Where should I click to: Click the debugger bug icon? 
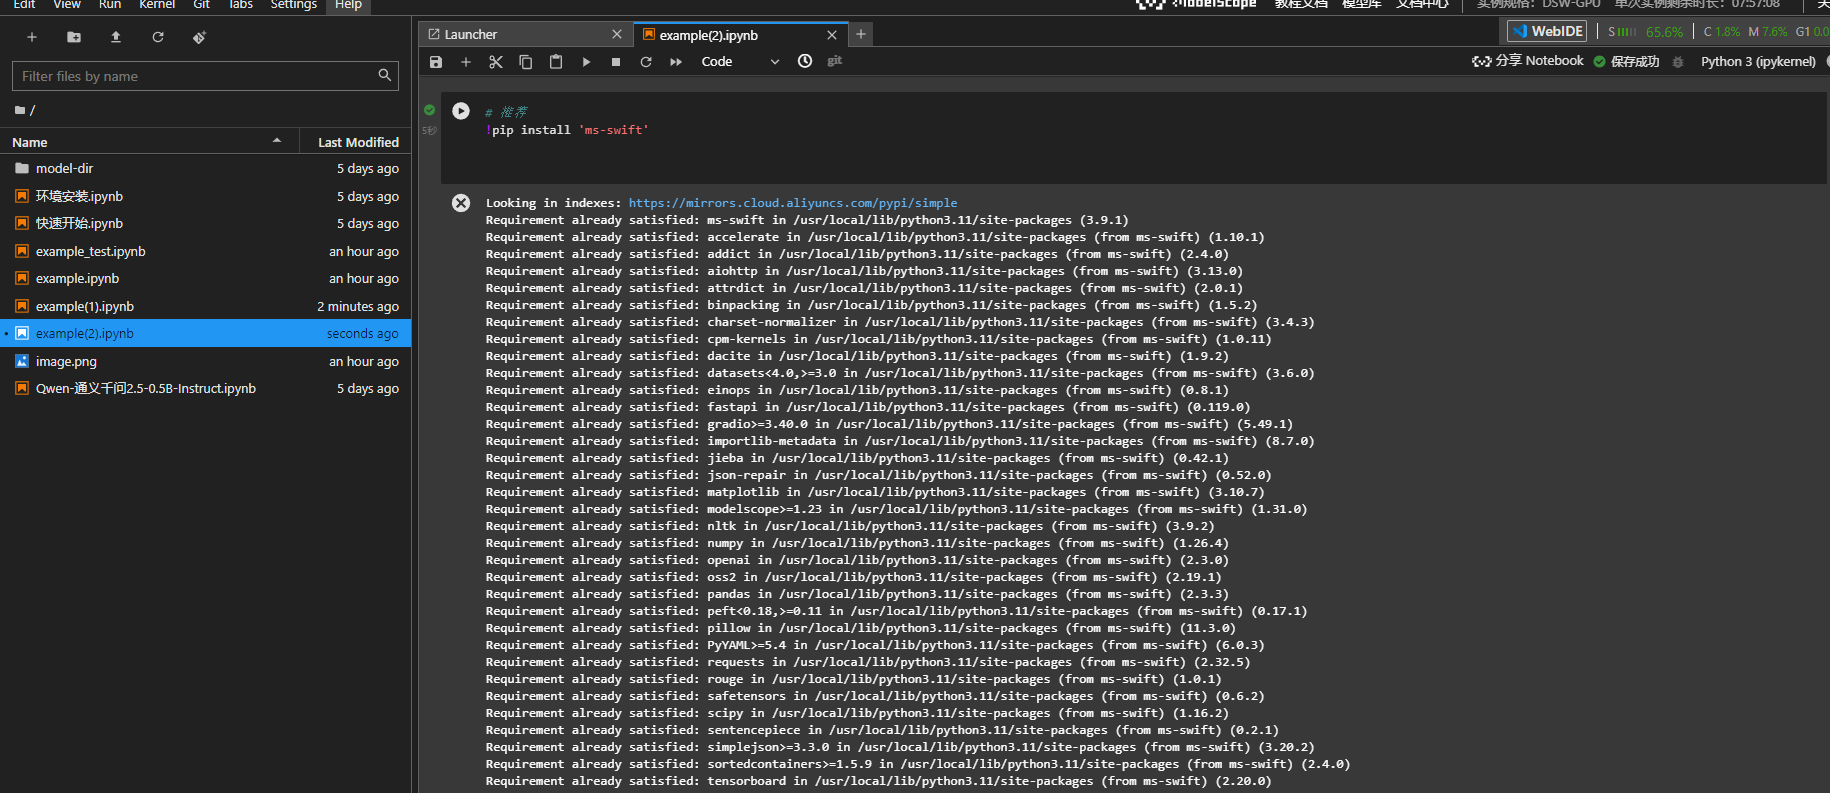point(1678,62)
